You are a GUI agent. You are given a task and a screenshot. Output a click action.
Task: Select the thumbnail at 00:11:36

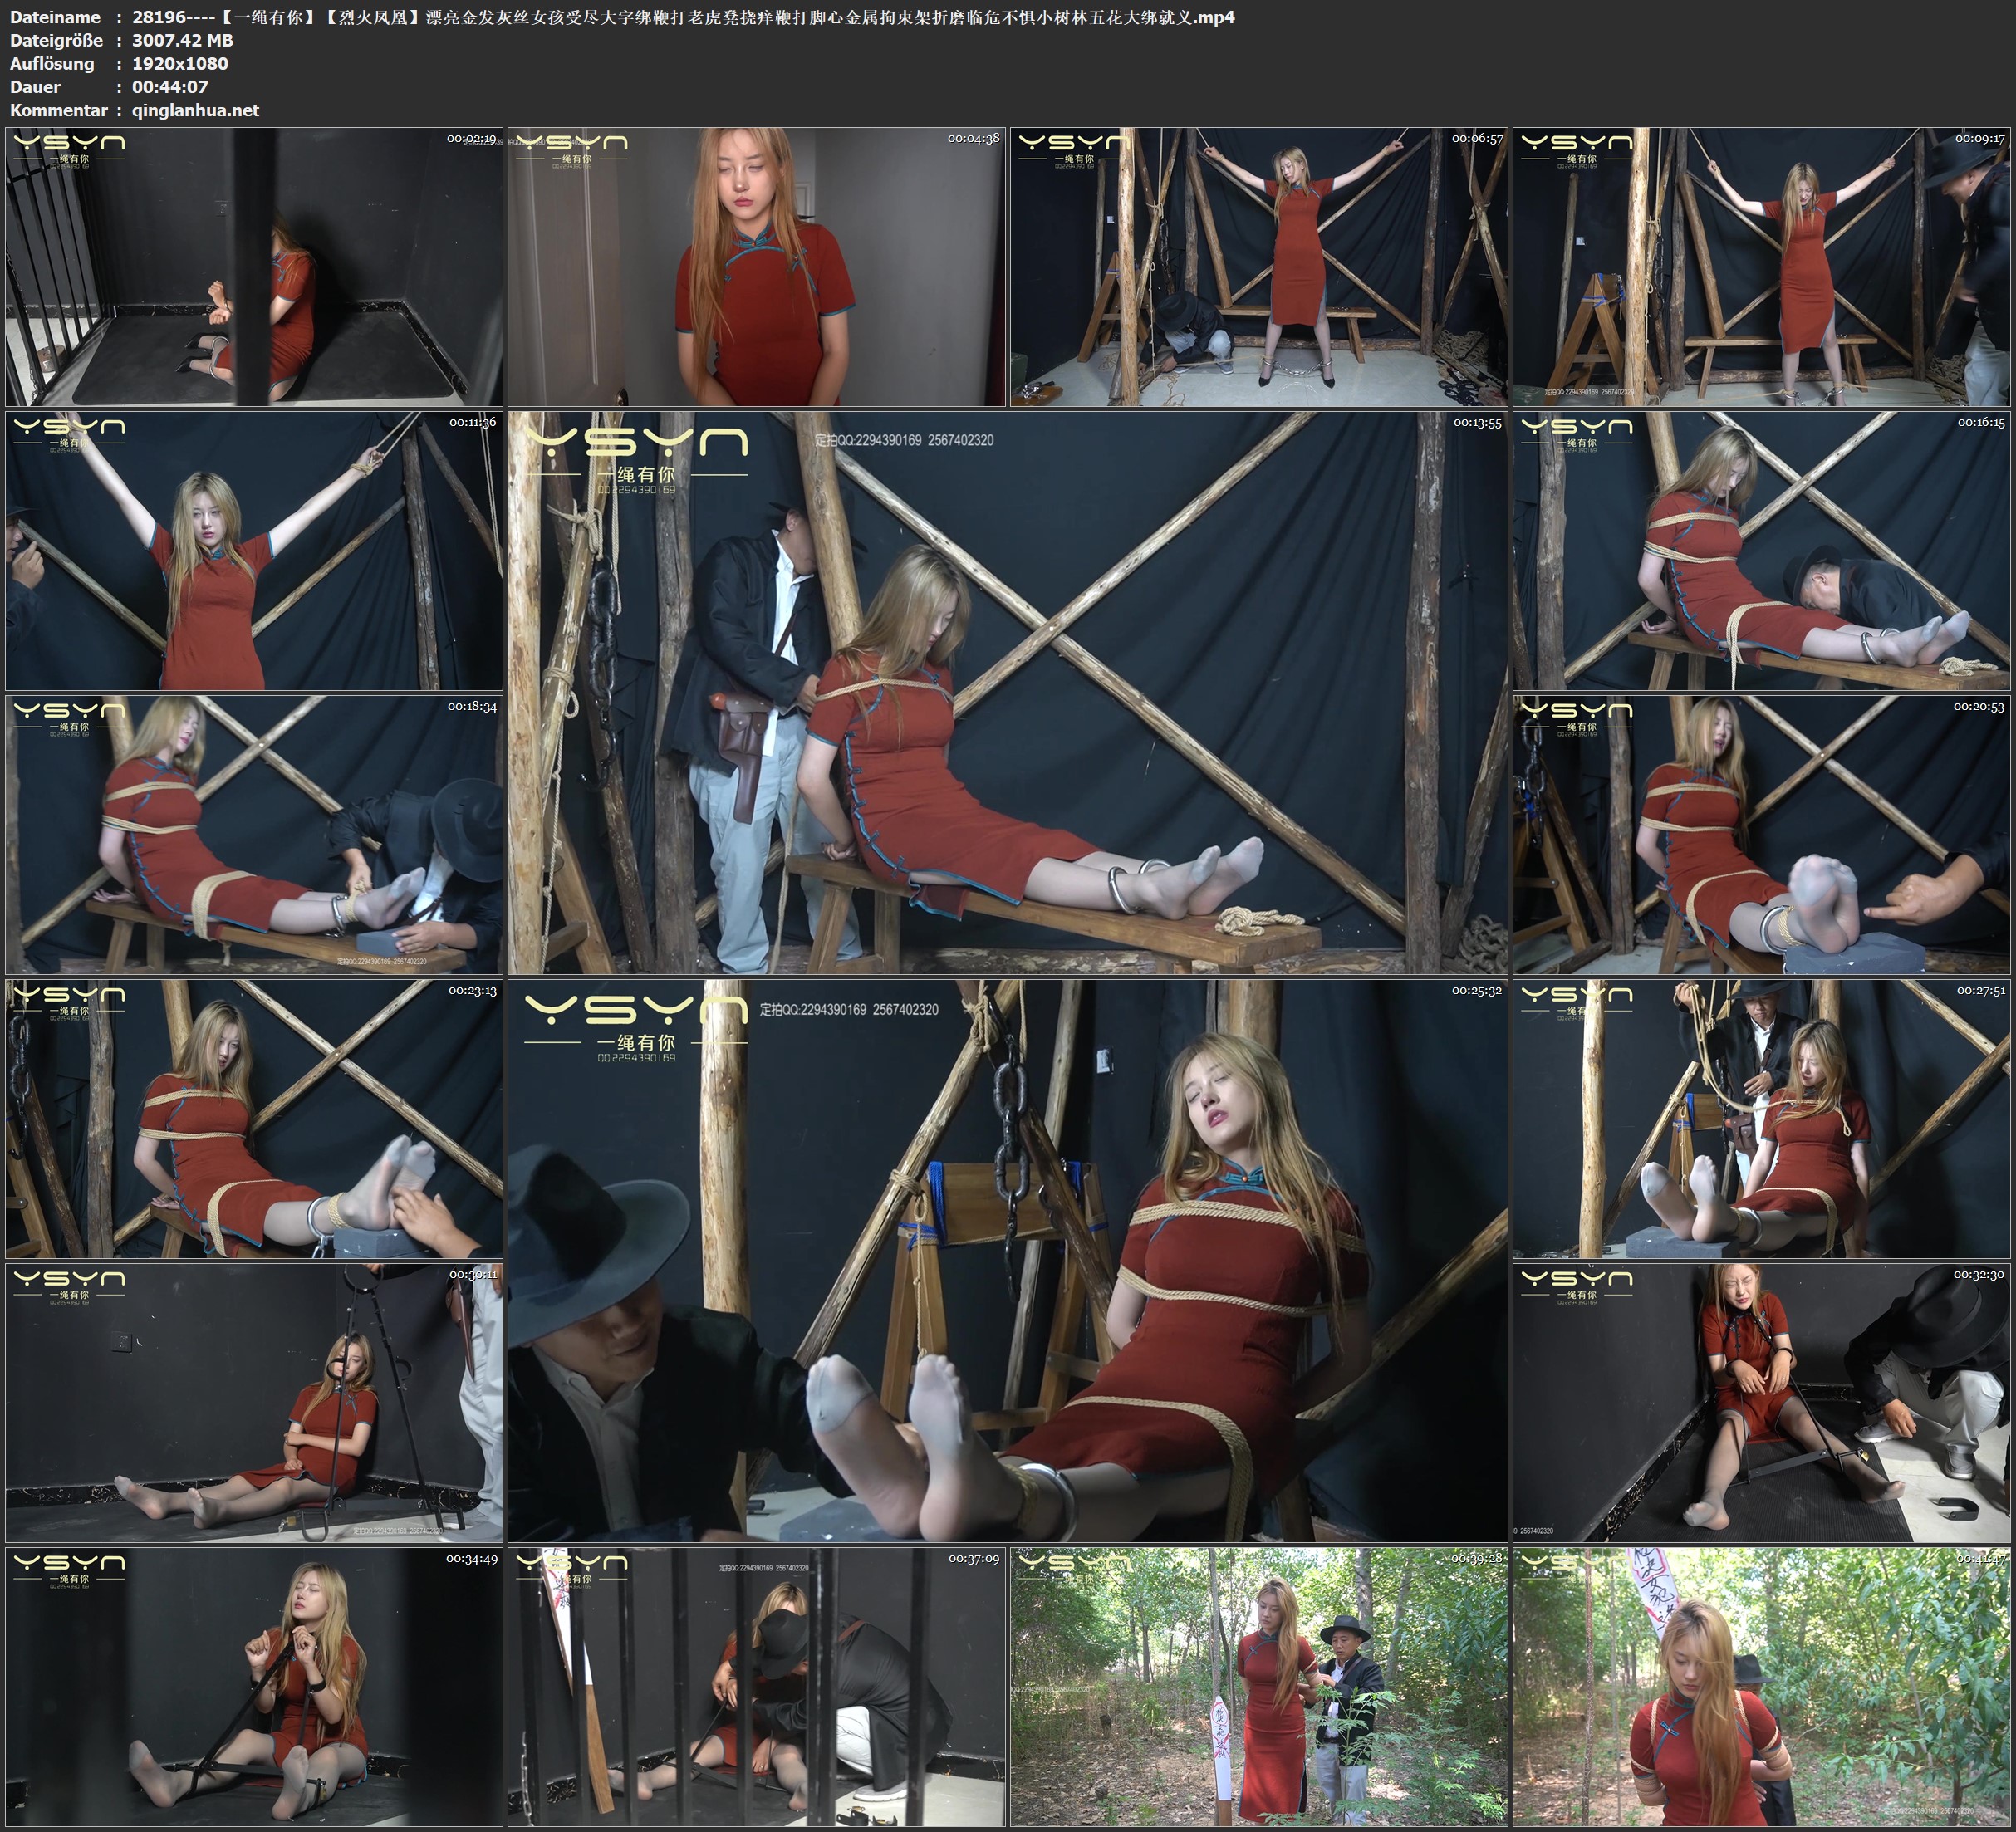[254, 550]
